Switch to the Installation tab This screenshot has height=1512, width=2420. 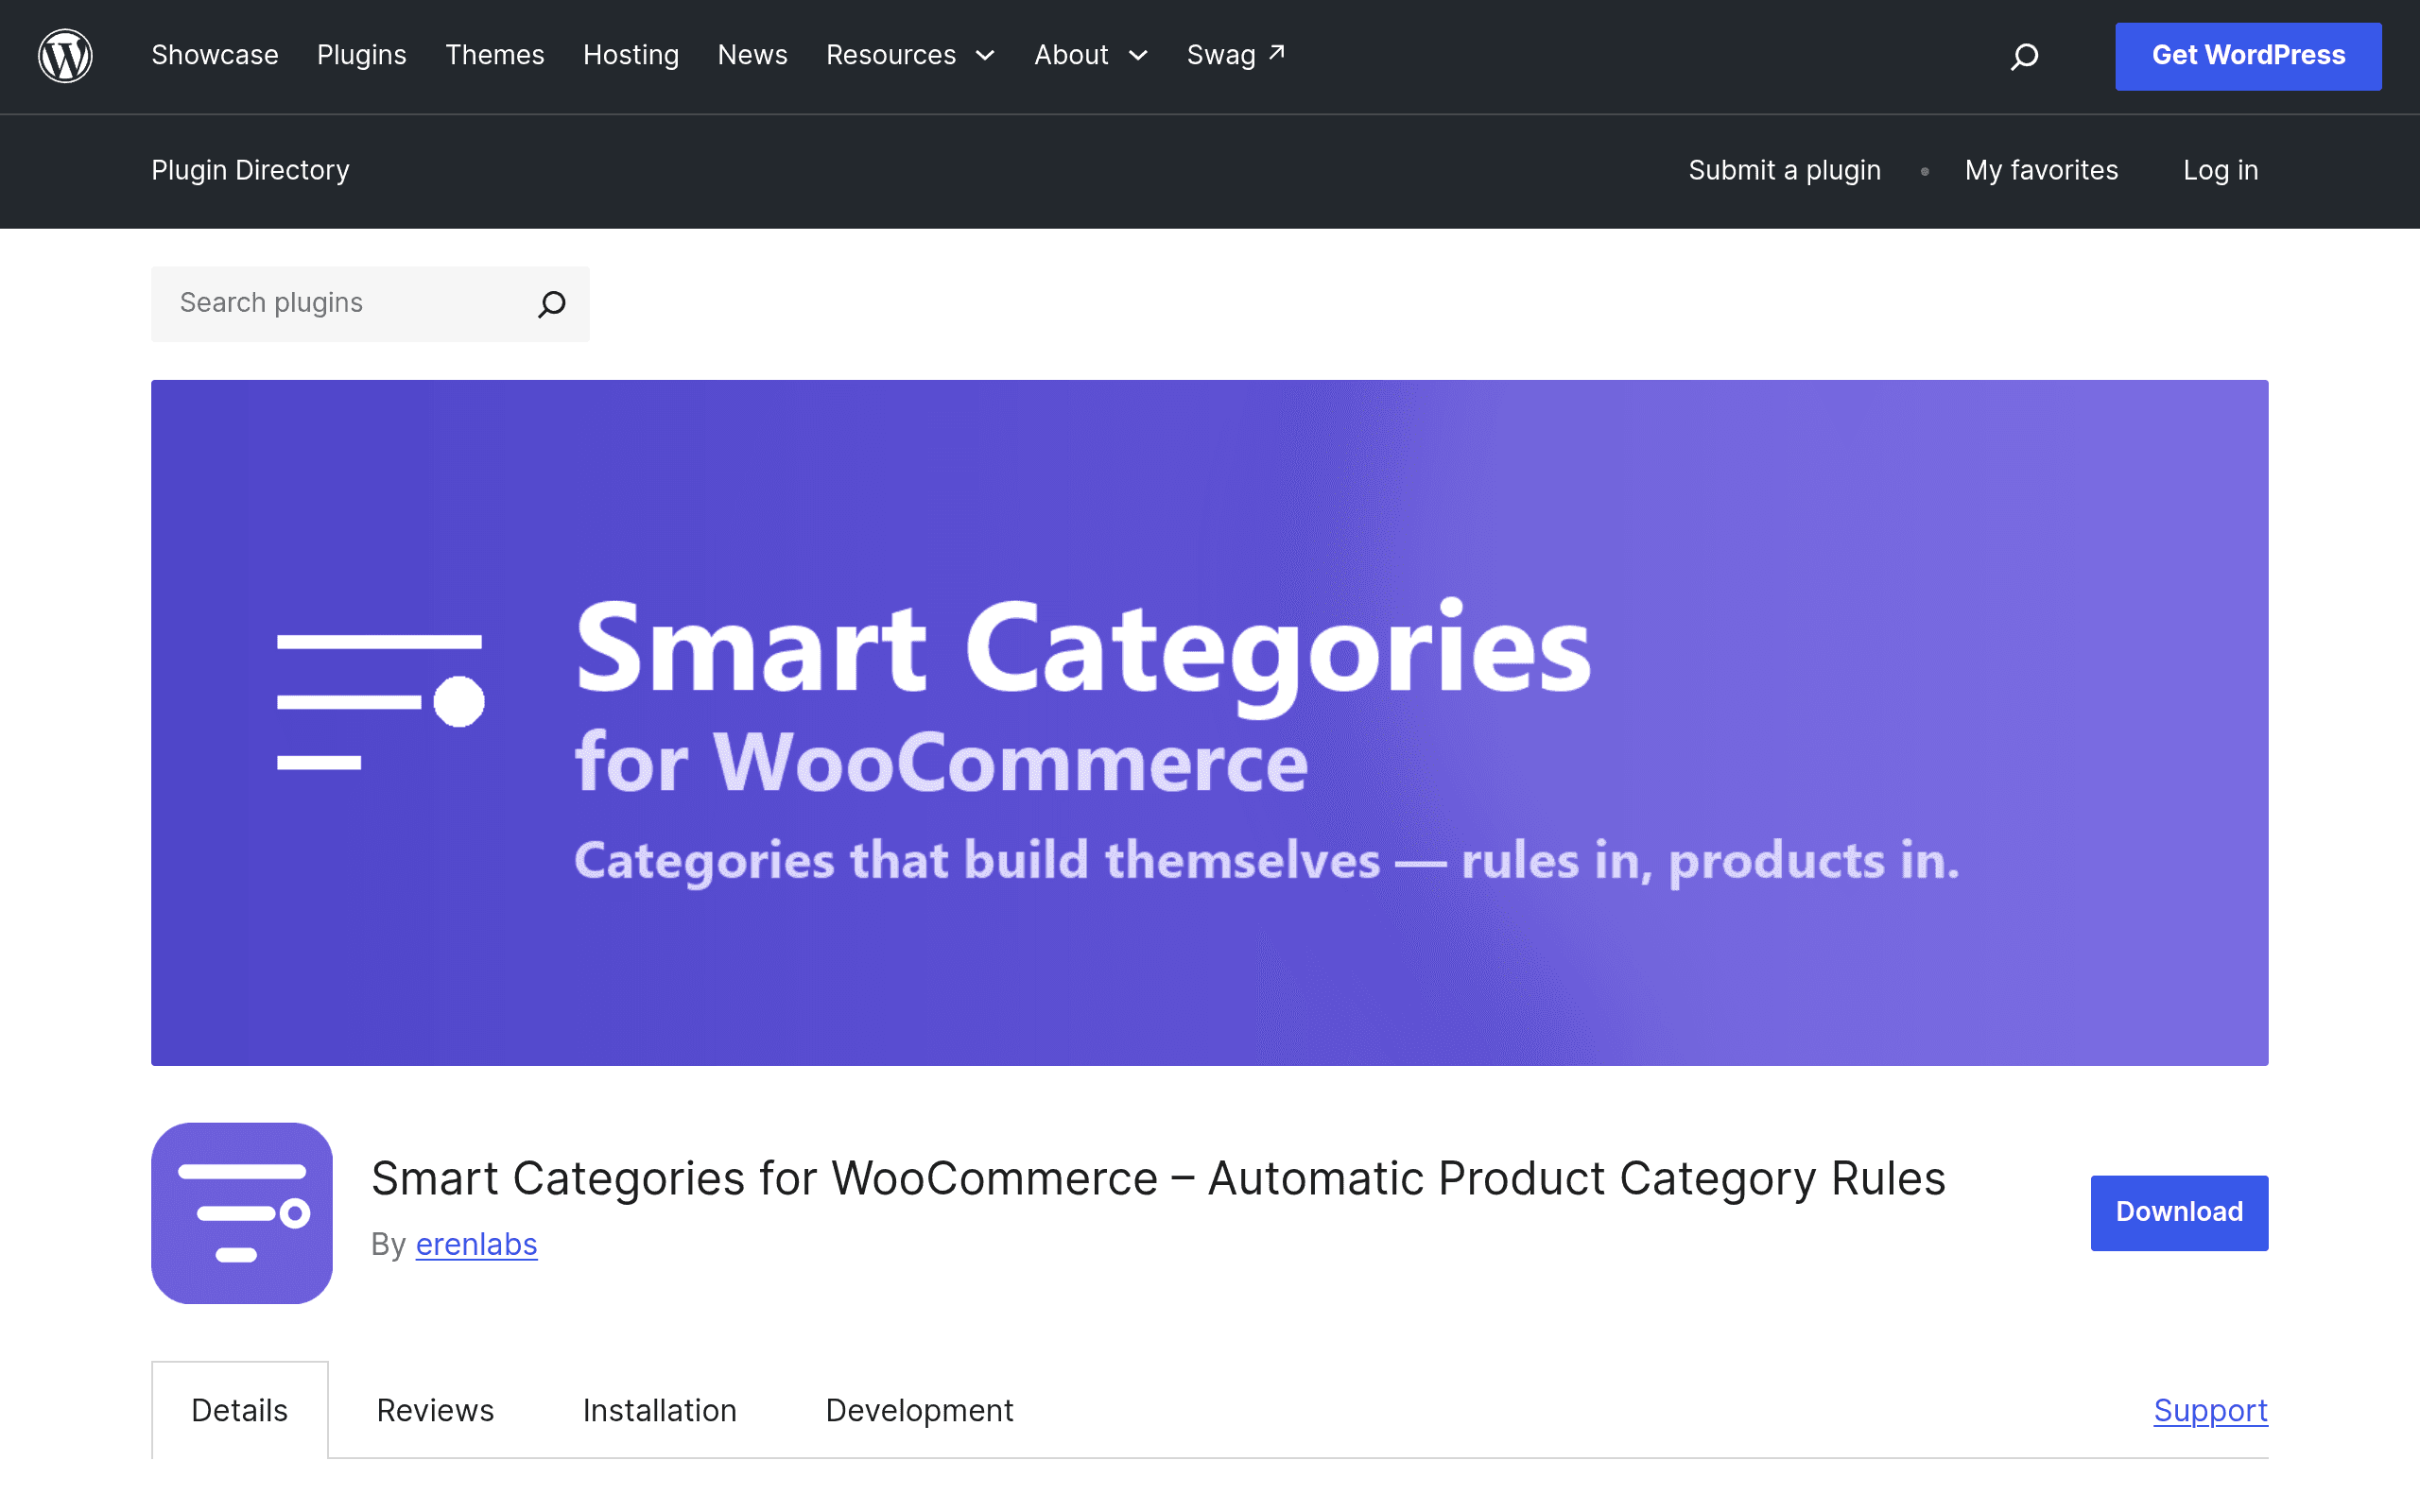660,1410
